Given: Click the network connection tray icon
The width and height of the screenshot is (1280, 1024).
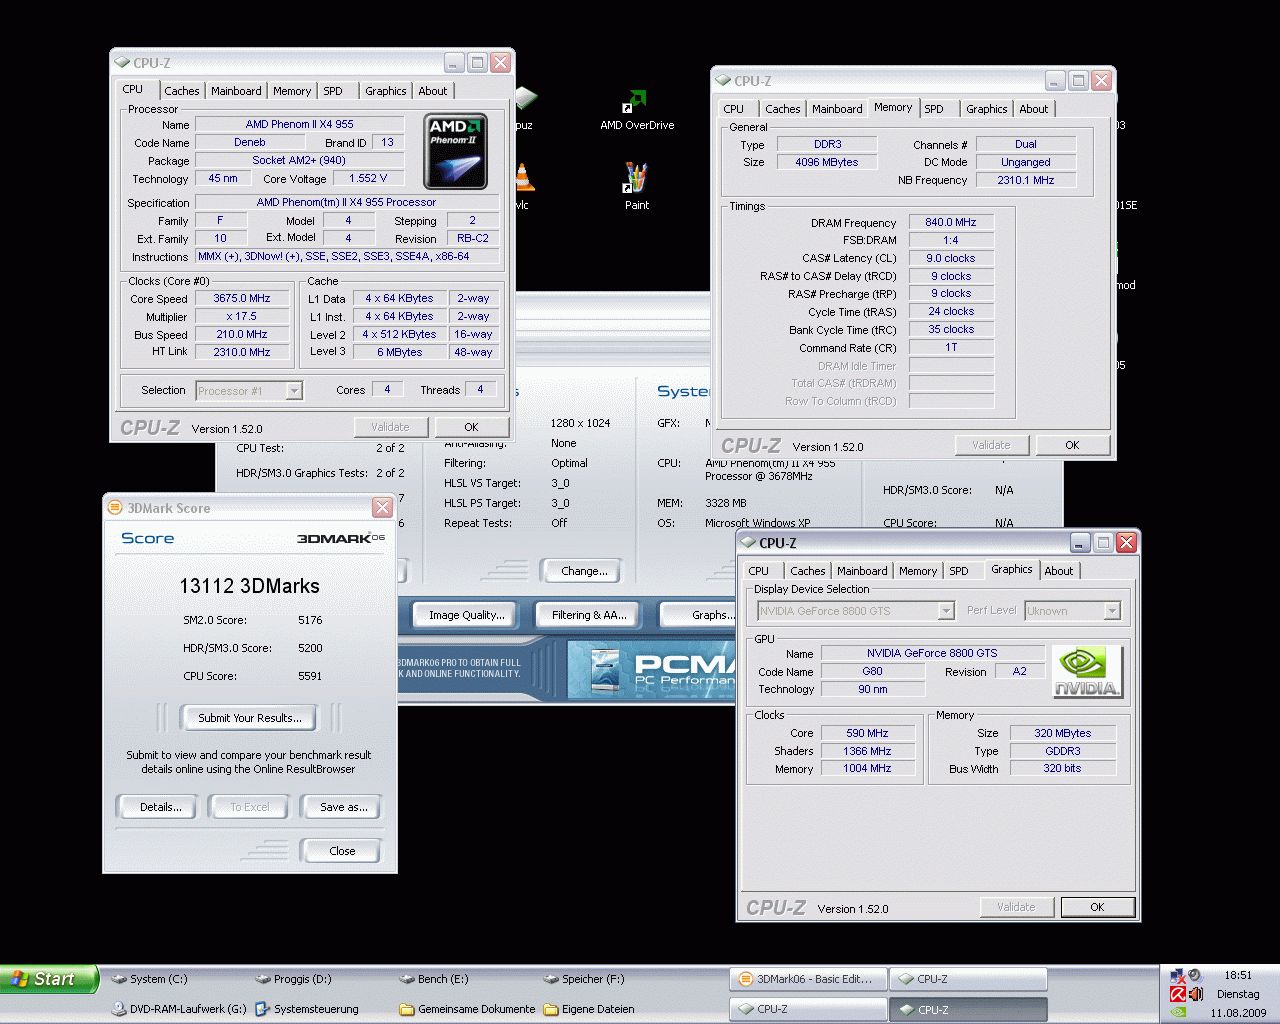Looking at the screenshot, I should (1178, 975).
